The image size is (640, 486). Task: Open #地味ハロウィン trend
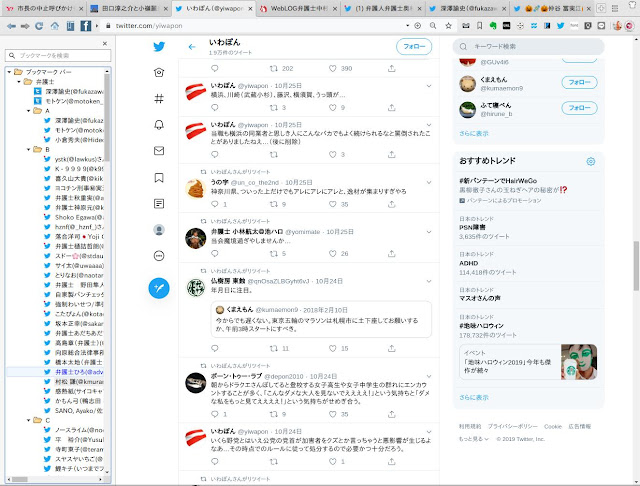528,326
